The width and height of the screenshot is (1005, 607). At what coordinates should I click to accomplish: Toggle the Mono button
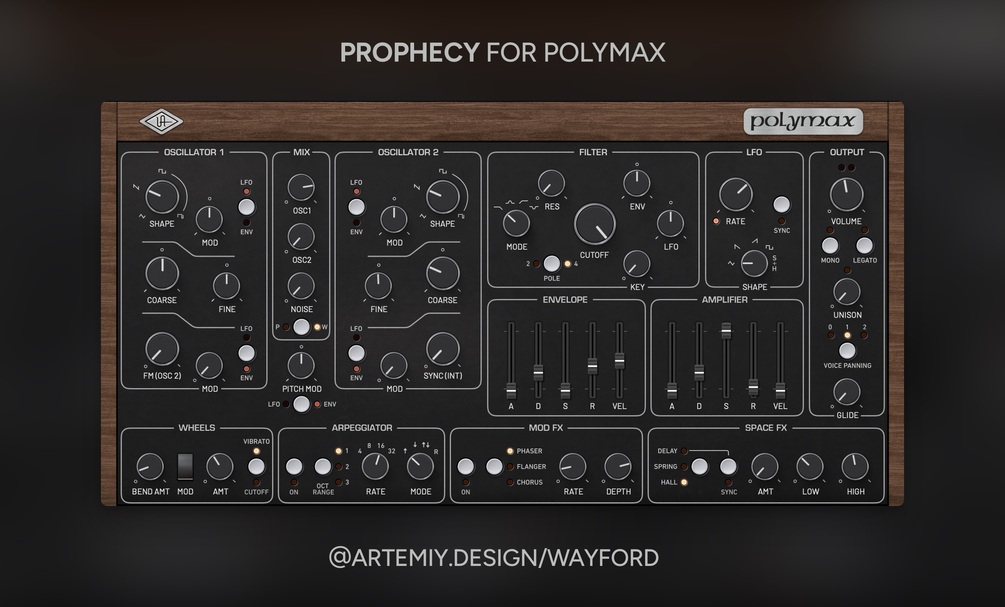coord(830,245)
